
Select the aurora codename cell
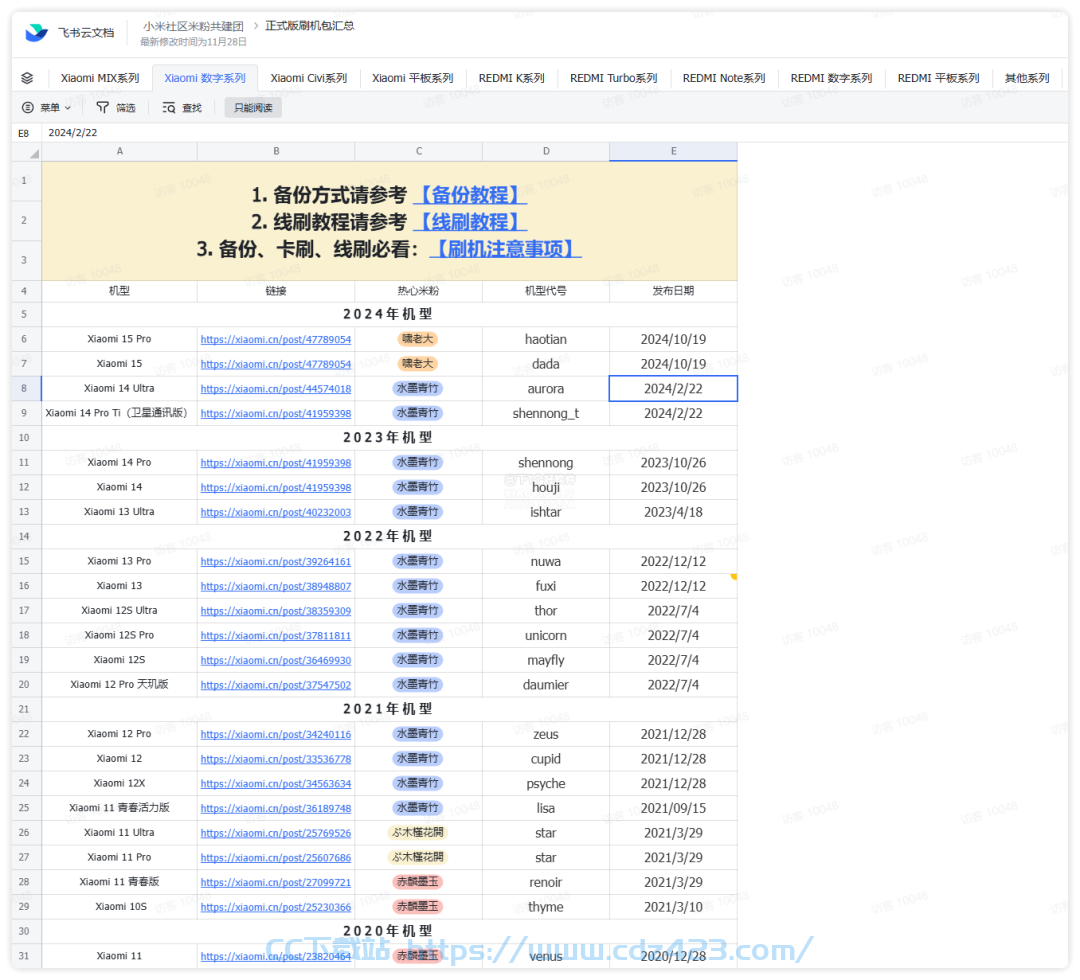coord(546,388)
